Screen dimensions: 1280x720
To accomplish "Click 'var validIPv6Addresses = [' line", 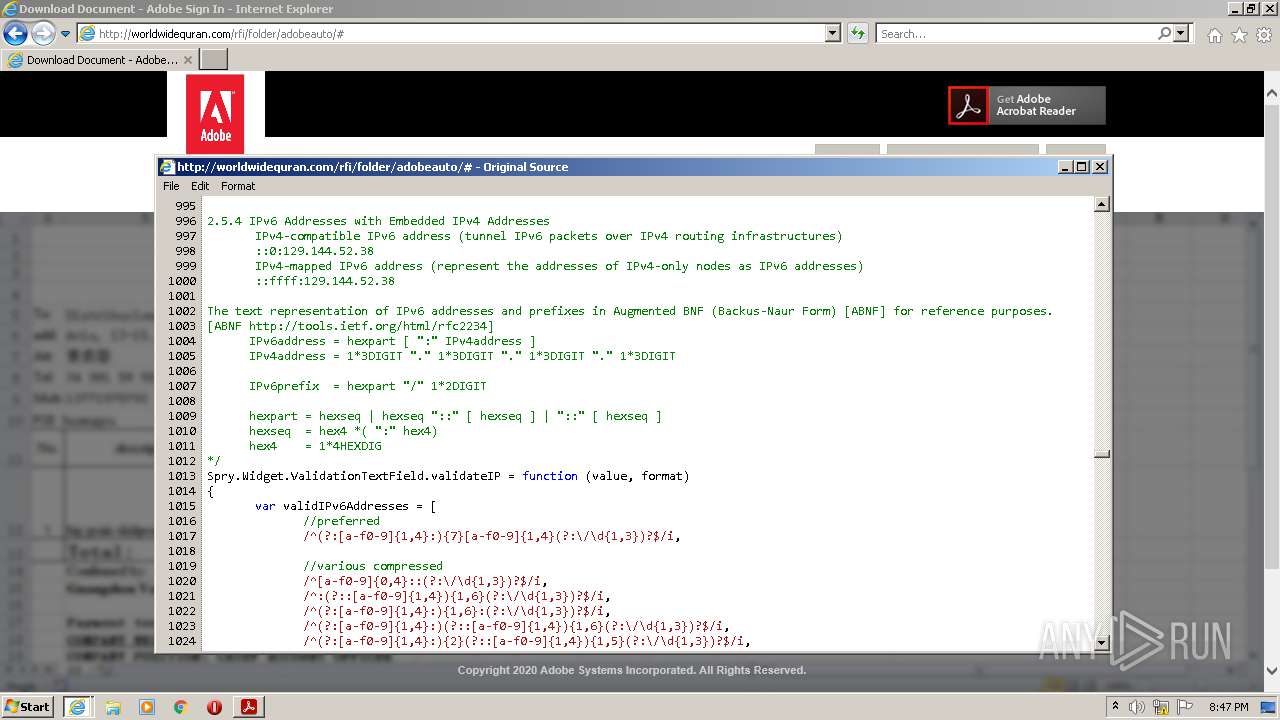I will (345, 506).
